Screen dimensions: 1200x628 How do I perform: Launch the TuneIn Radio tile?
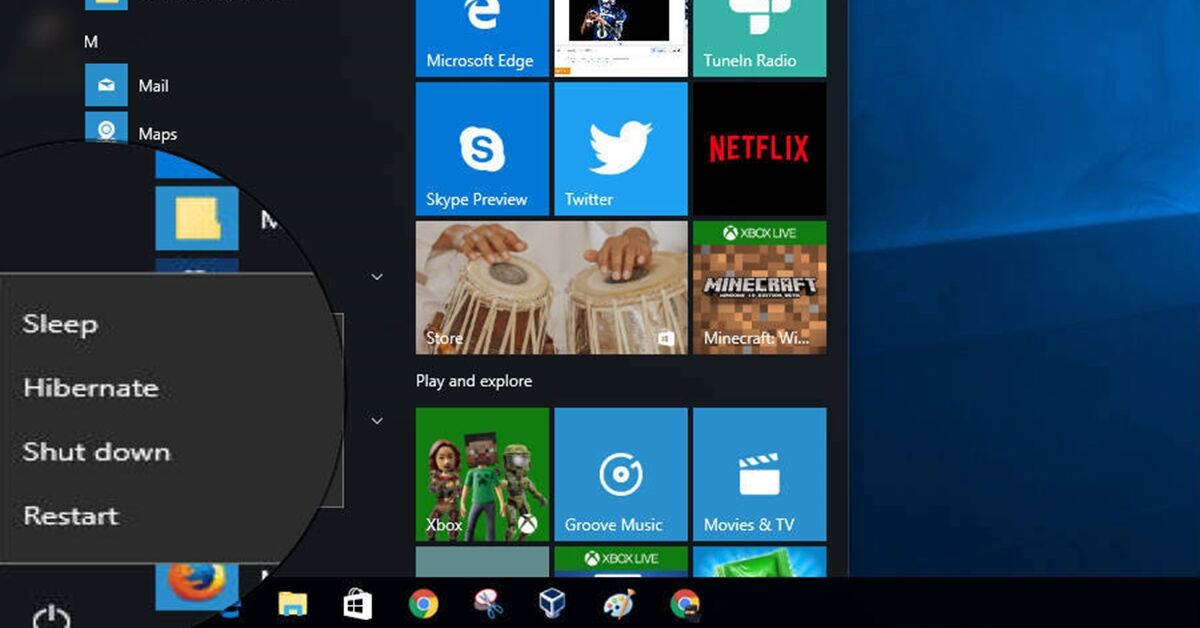(760, 38)
